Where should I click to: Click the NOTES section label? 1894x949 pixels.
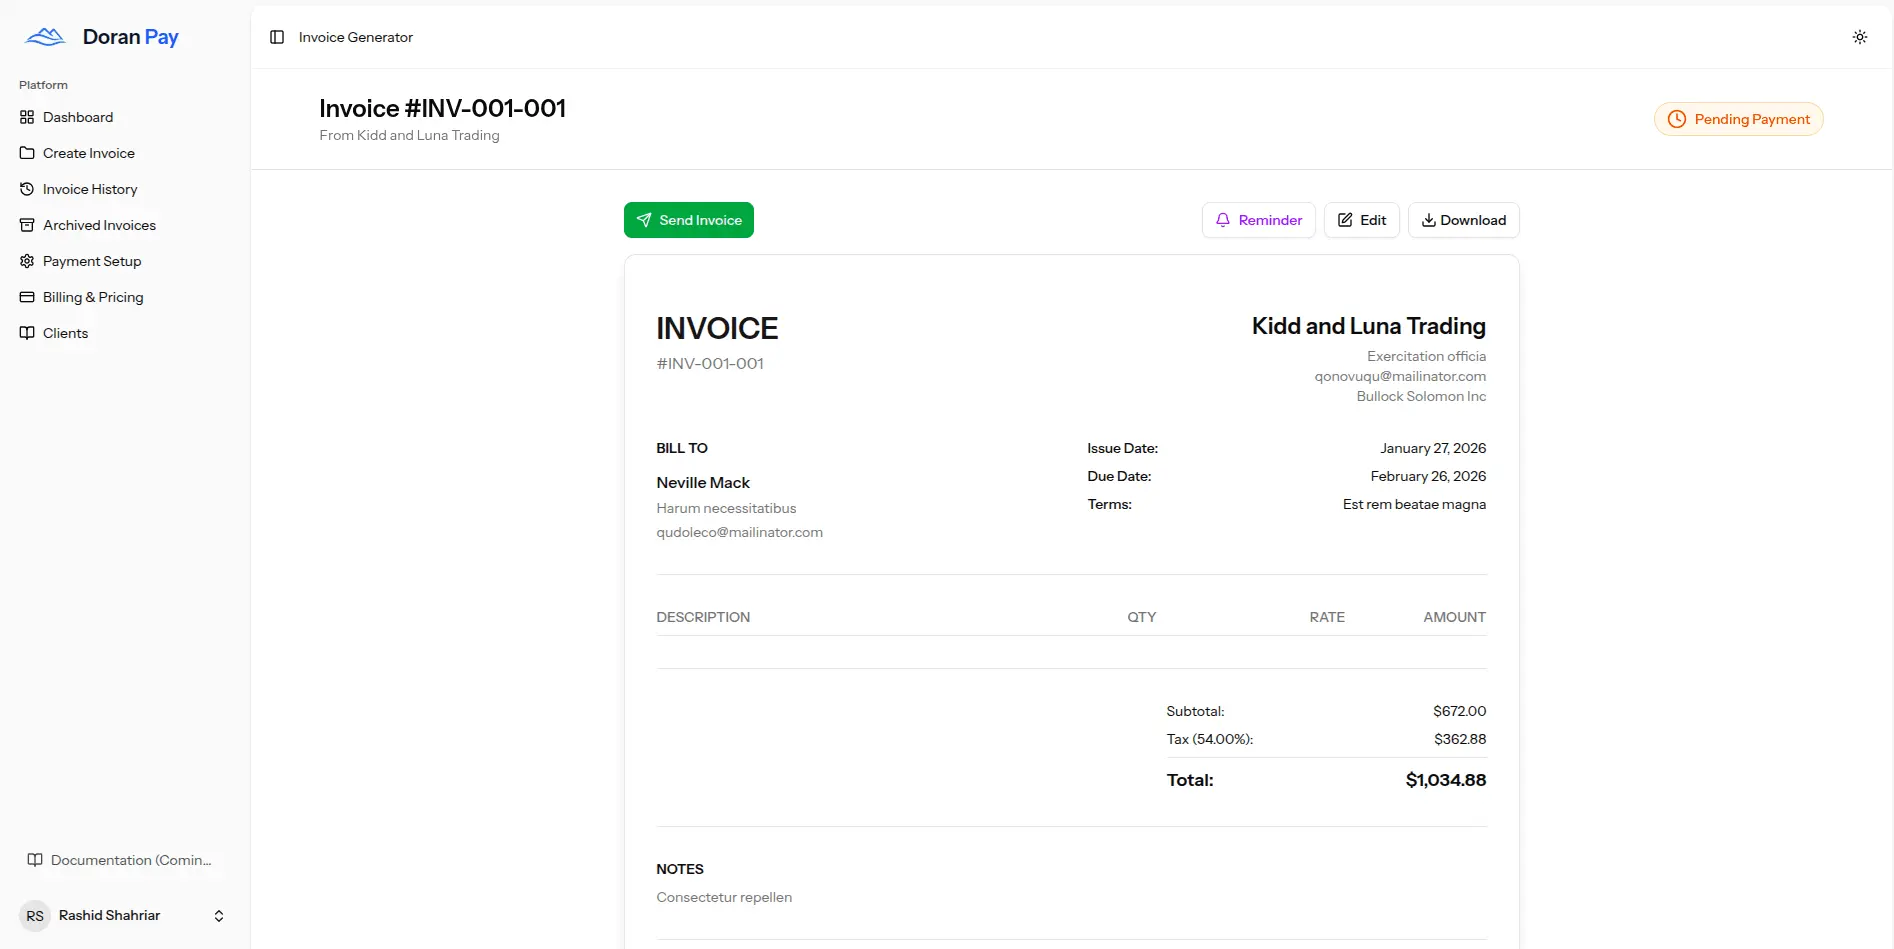pyautogui.click(x=680, y=869)
